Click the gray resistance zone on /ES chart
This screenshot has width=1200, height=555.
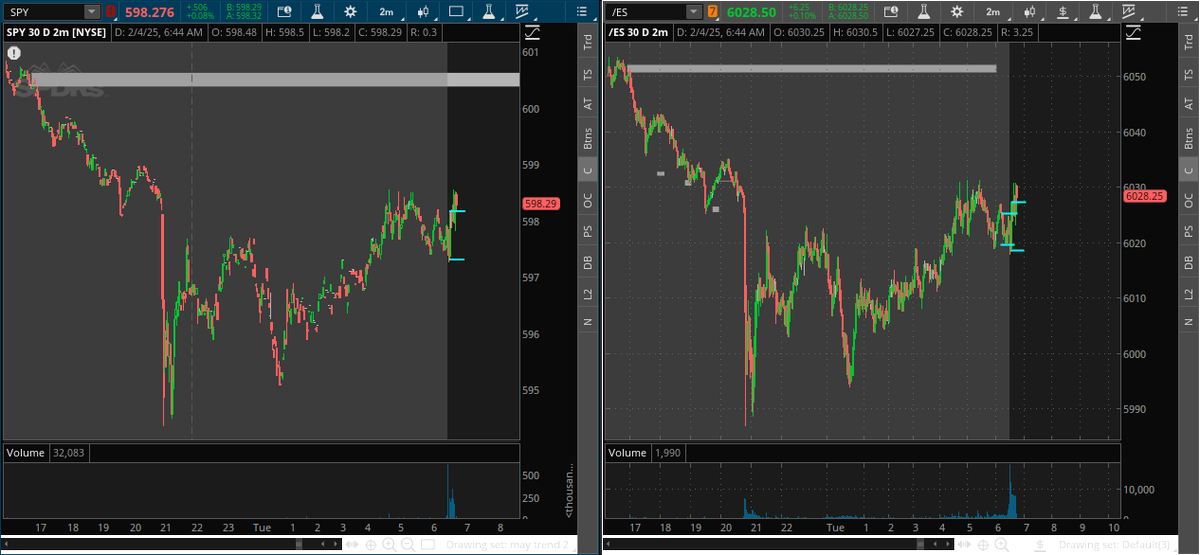click(x=812, y=68)
